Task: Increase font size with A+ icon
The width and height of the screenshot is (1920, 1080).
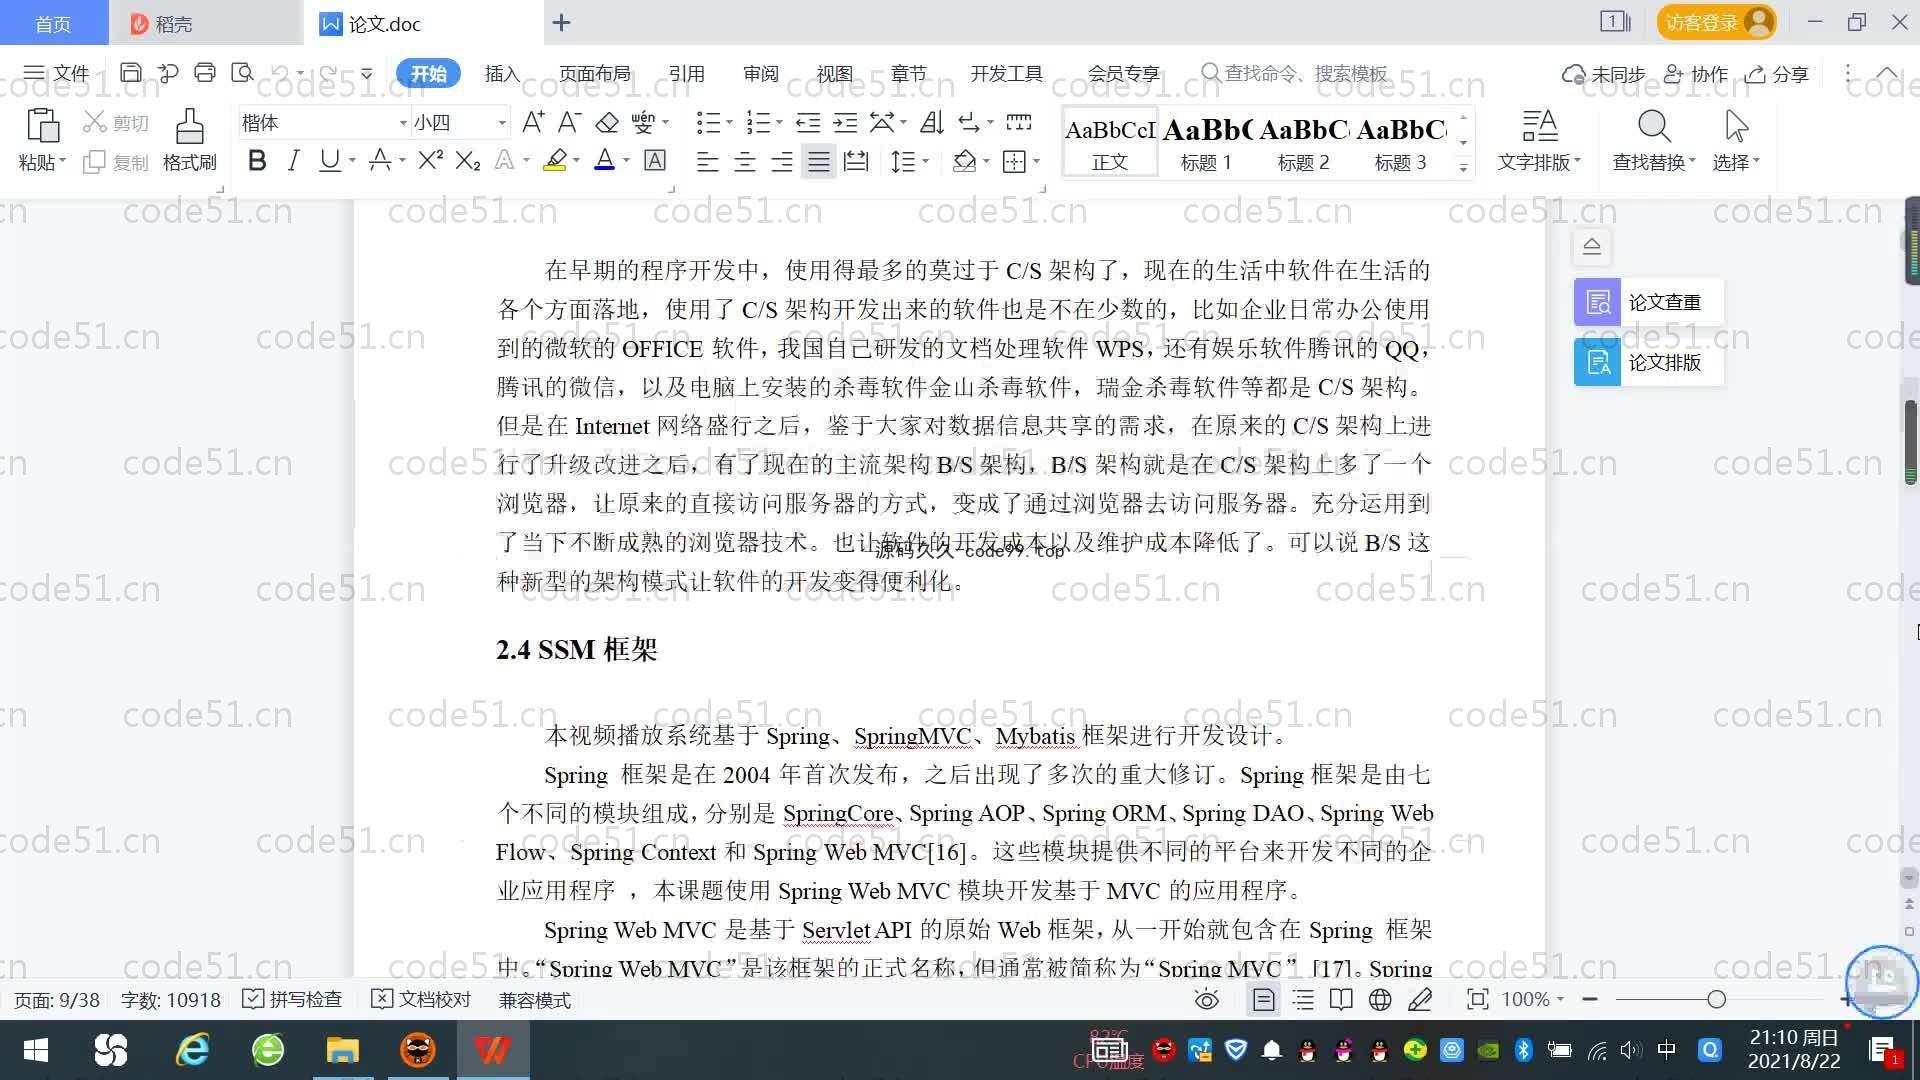Action: [533, 122]
